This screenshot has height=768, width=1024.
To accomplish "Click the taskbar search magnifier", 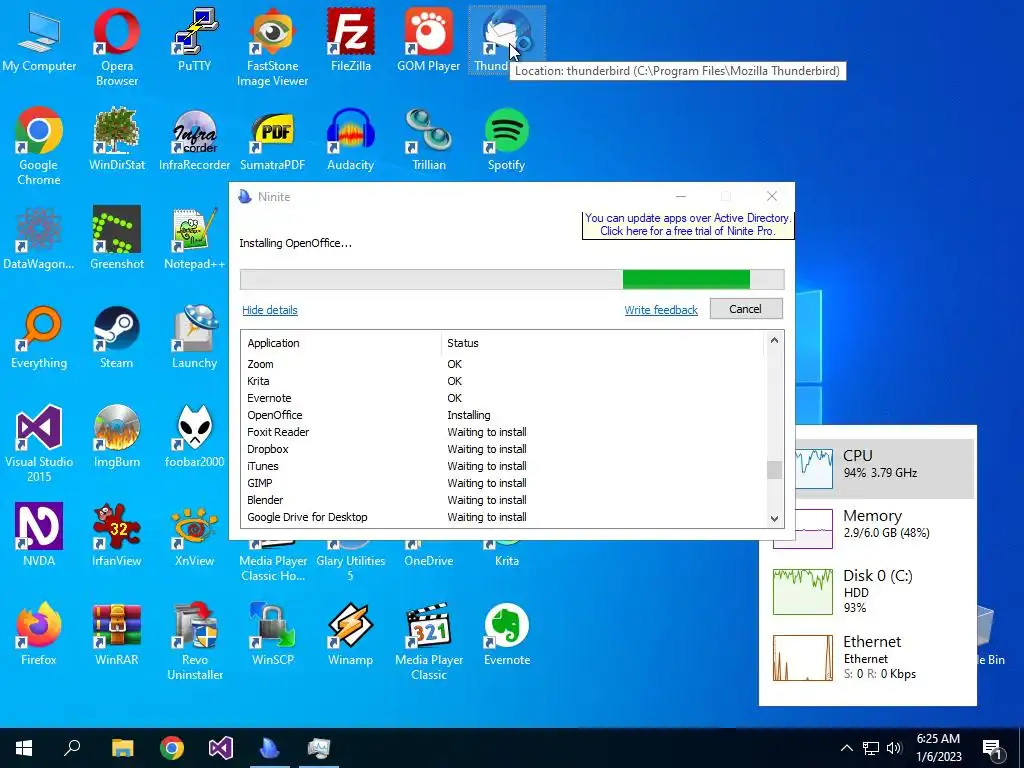I will (x=72, y=748).
